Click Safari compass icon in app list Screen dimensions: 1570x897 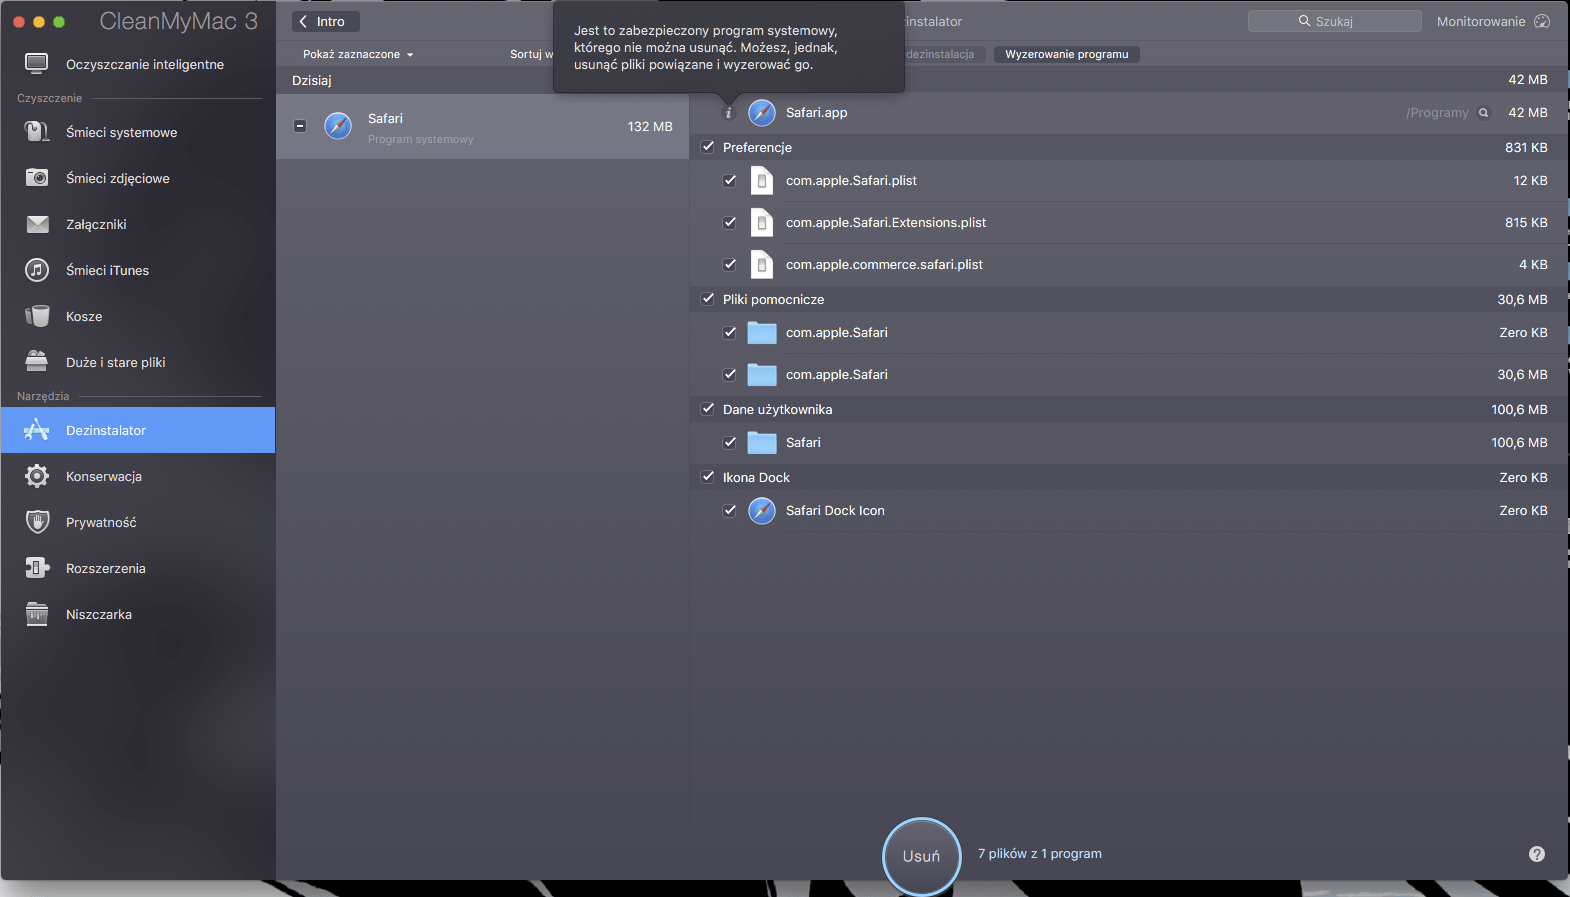click(338, 126)
